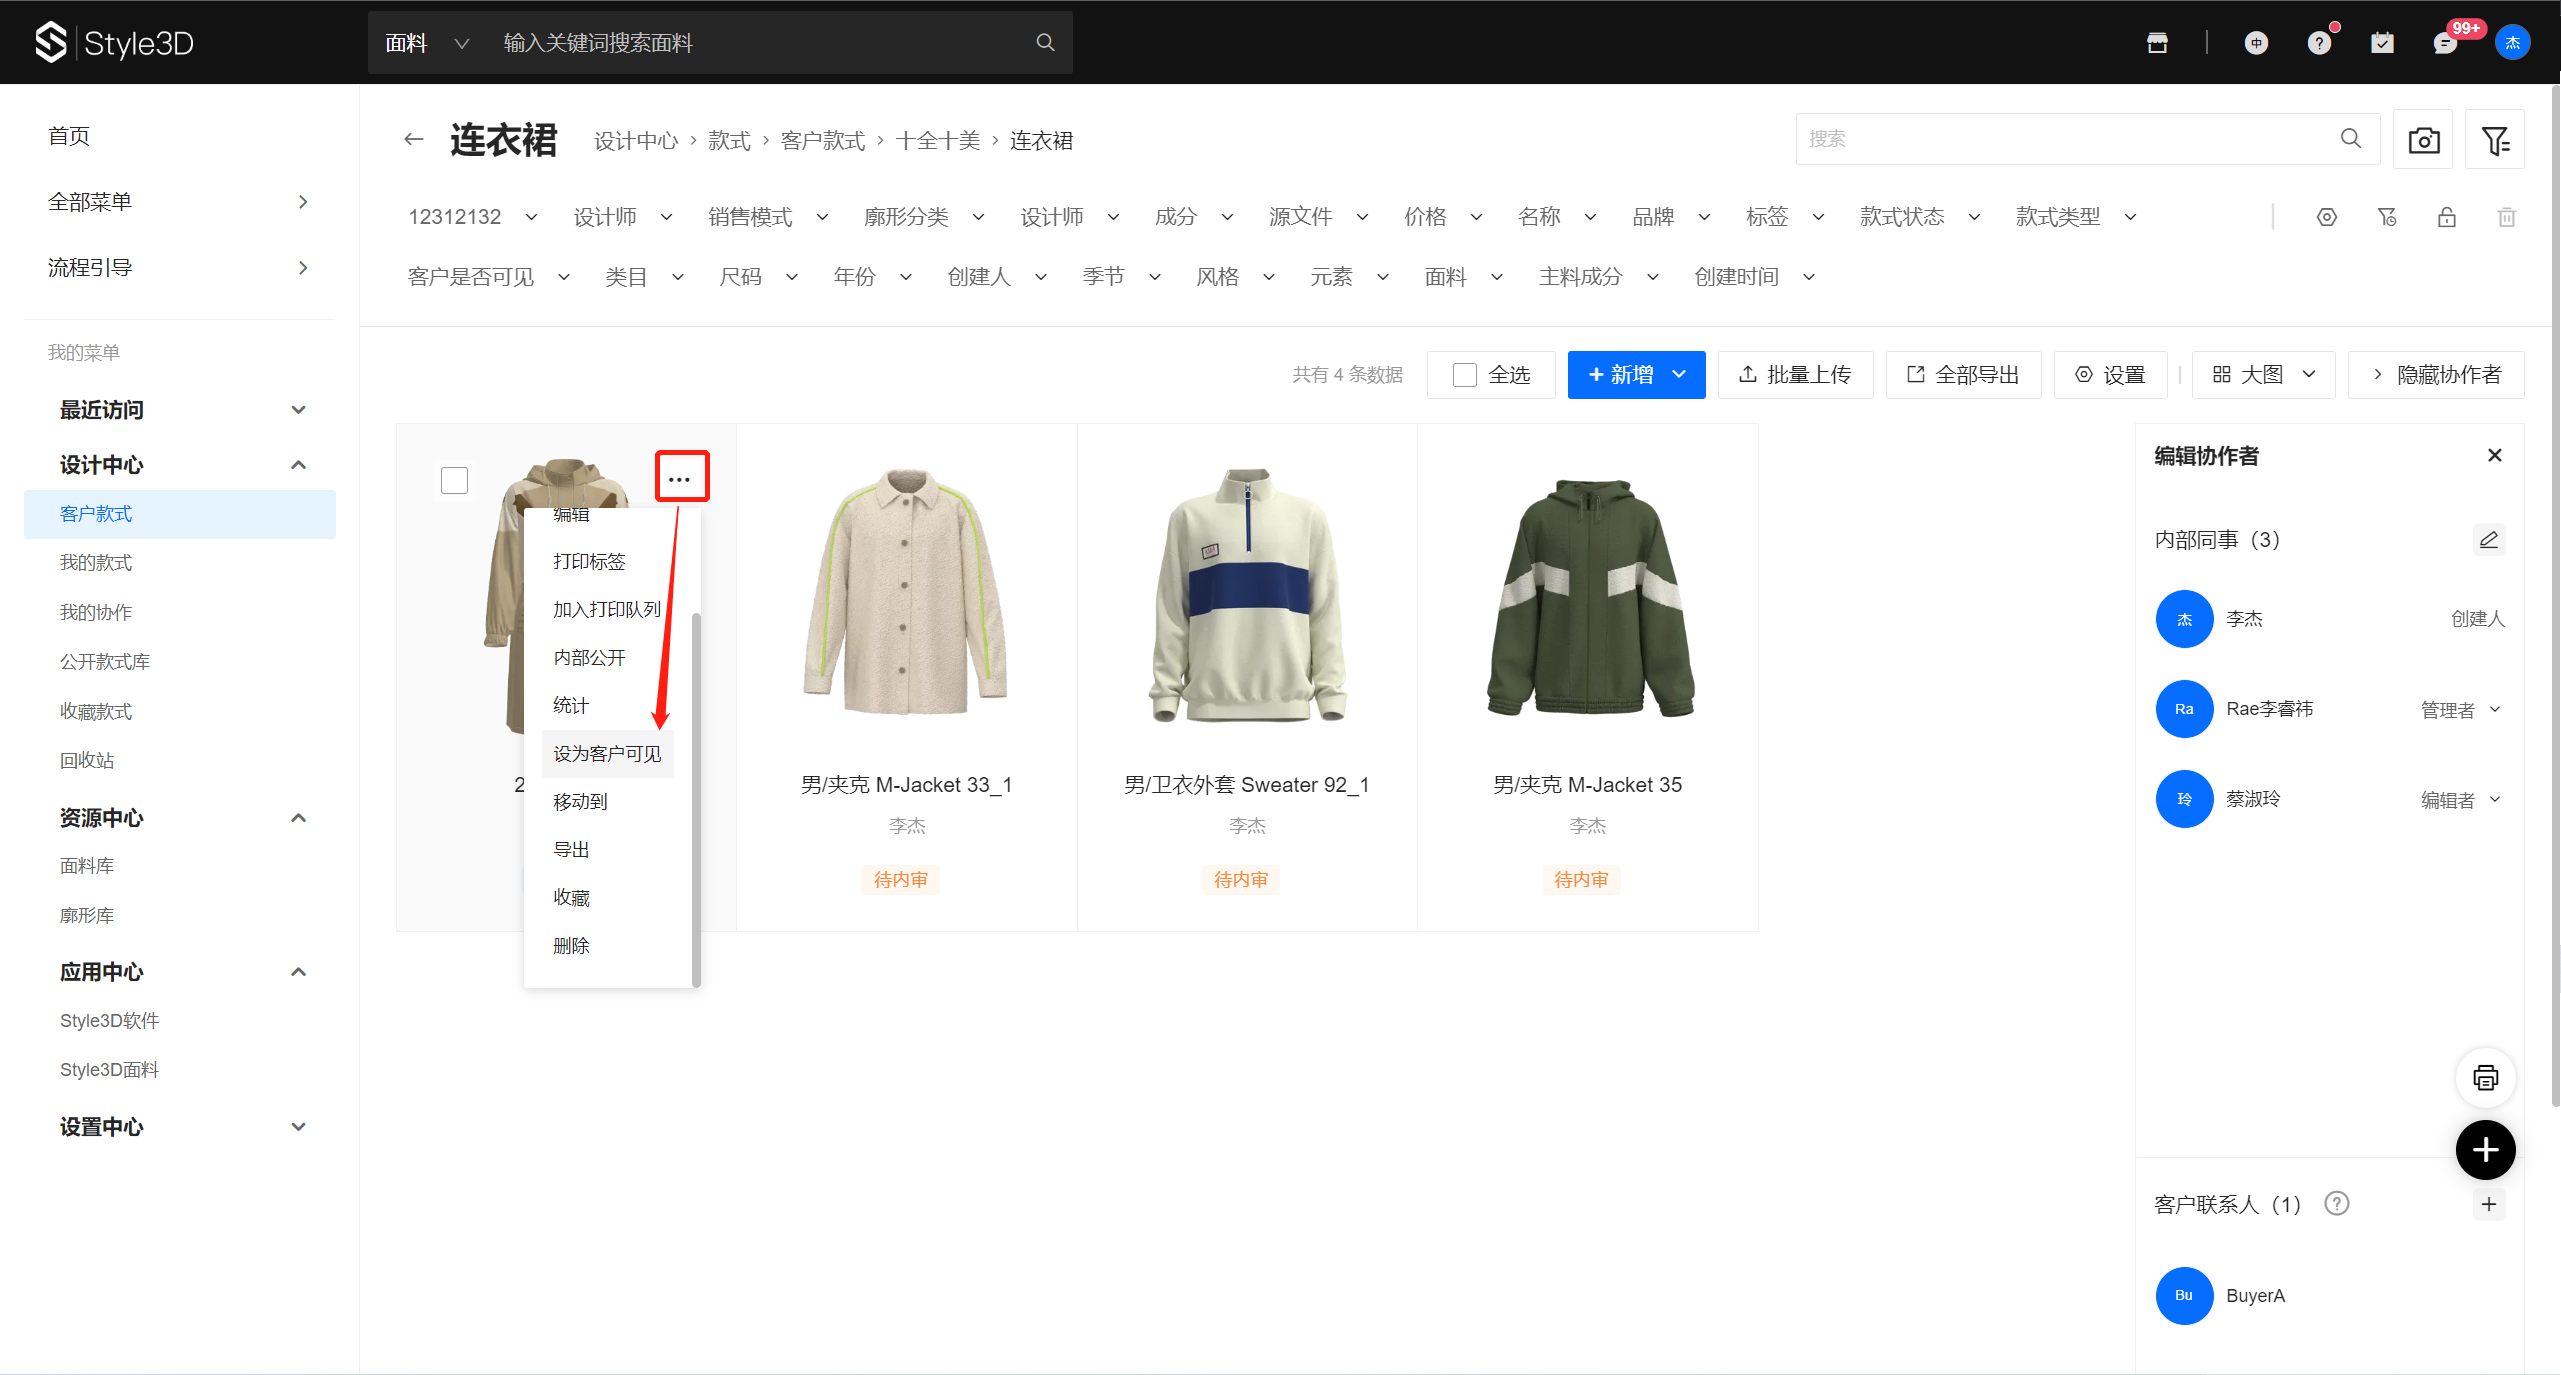Check the first garment card checkbox
The height and width of the screenshot is (1375, 2561).
(x=454, y=481)
